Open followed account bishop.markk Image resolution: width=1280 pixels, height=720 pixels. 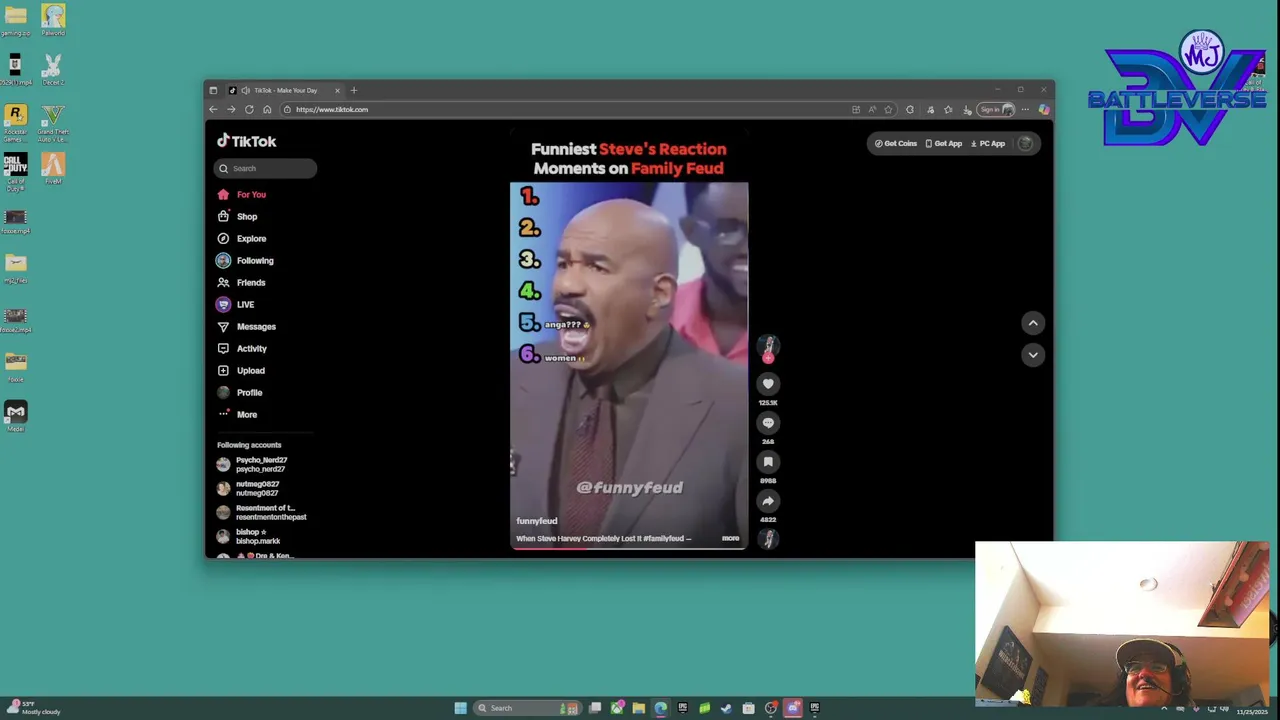point(249,537)
